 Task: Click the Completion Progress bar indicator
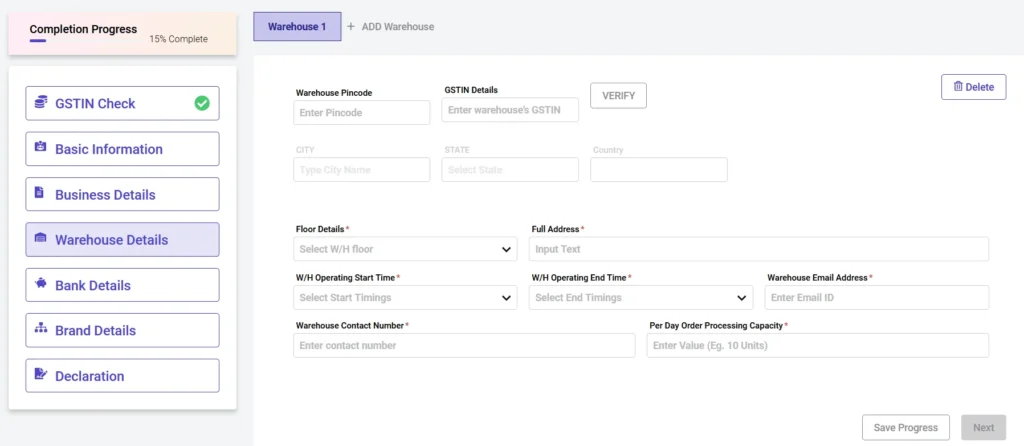(x=38, y=41)
